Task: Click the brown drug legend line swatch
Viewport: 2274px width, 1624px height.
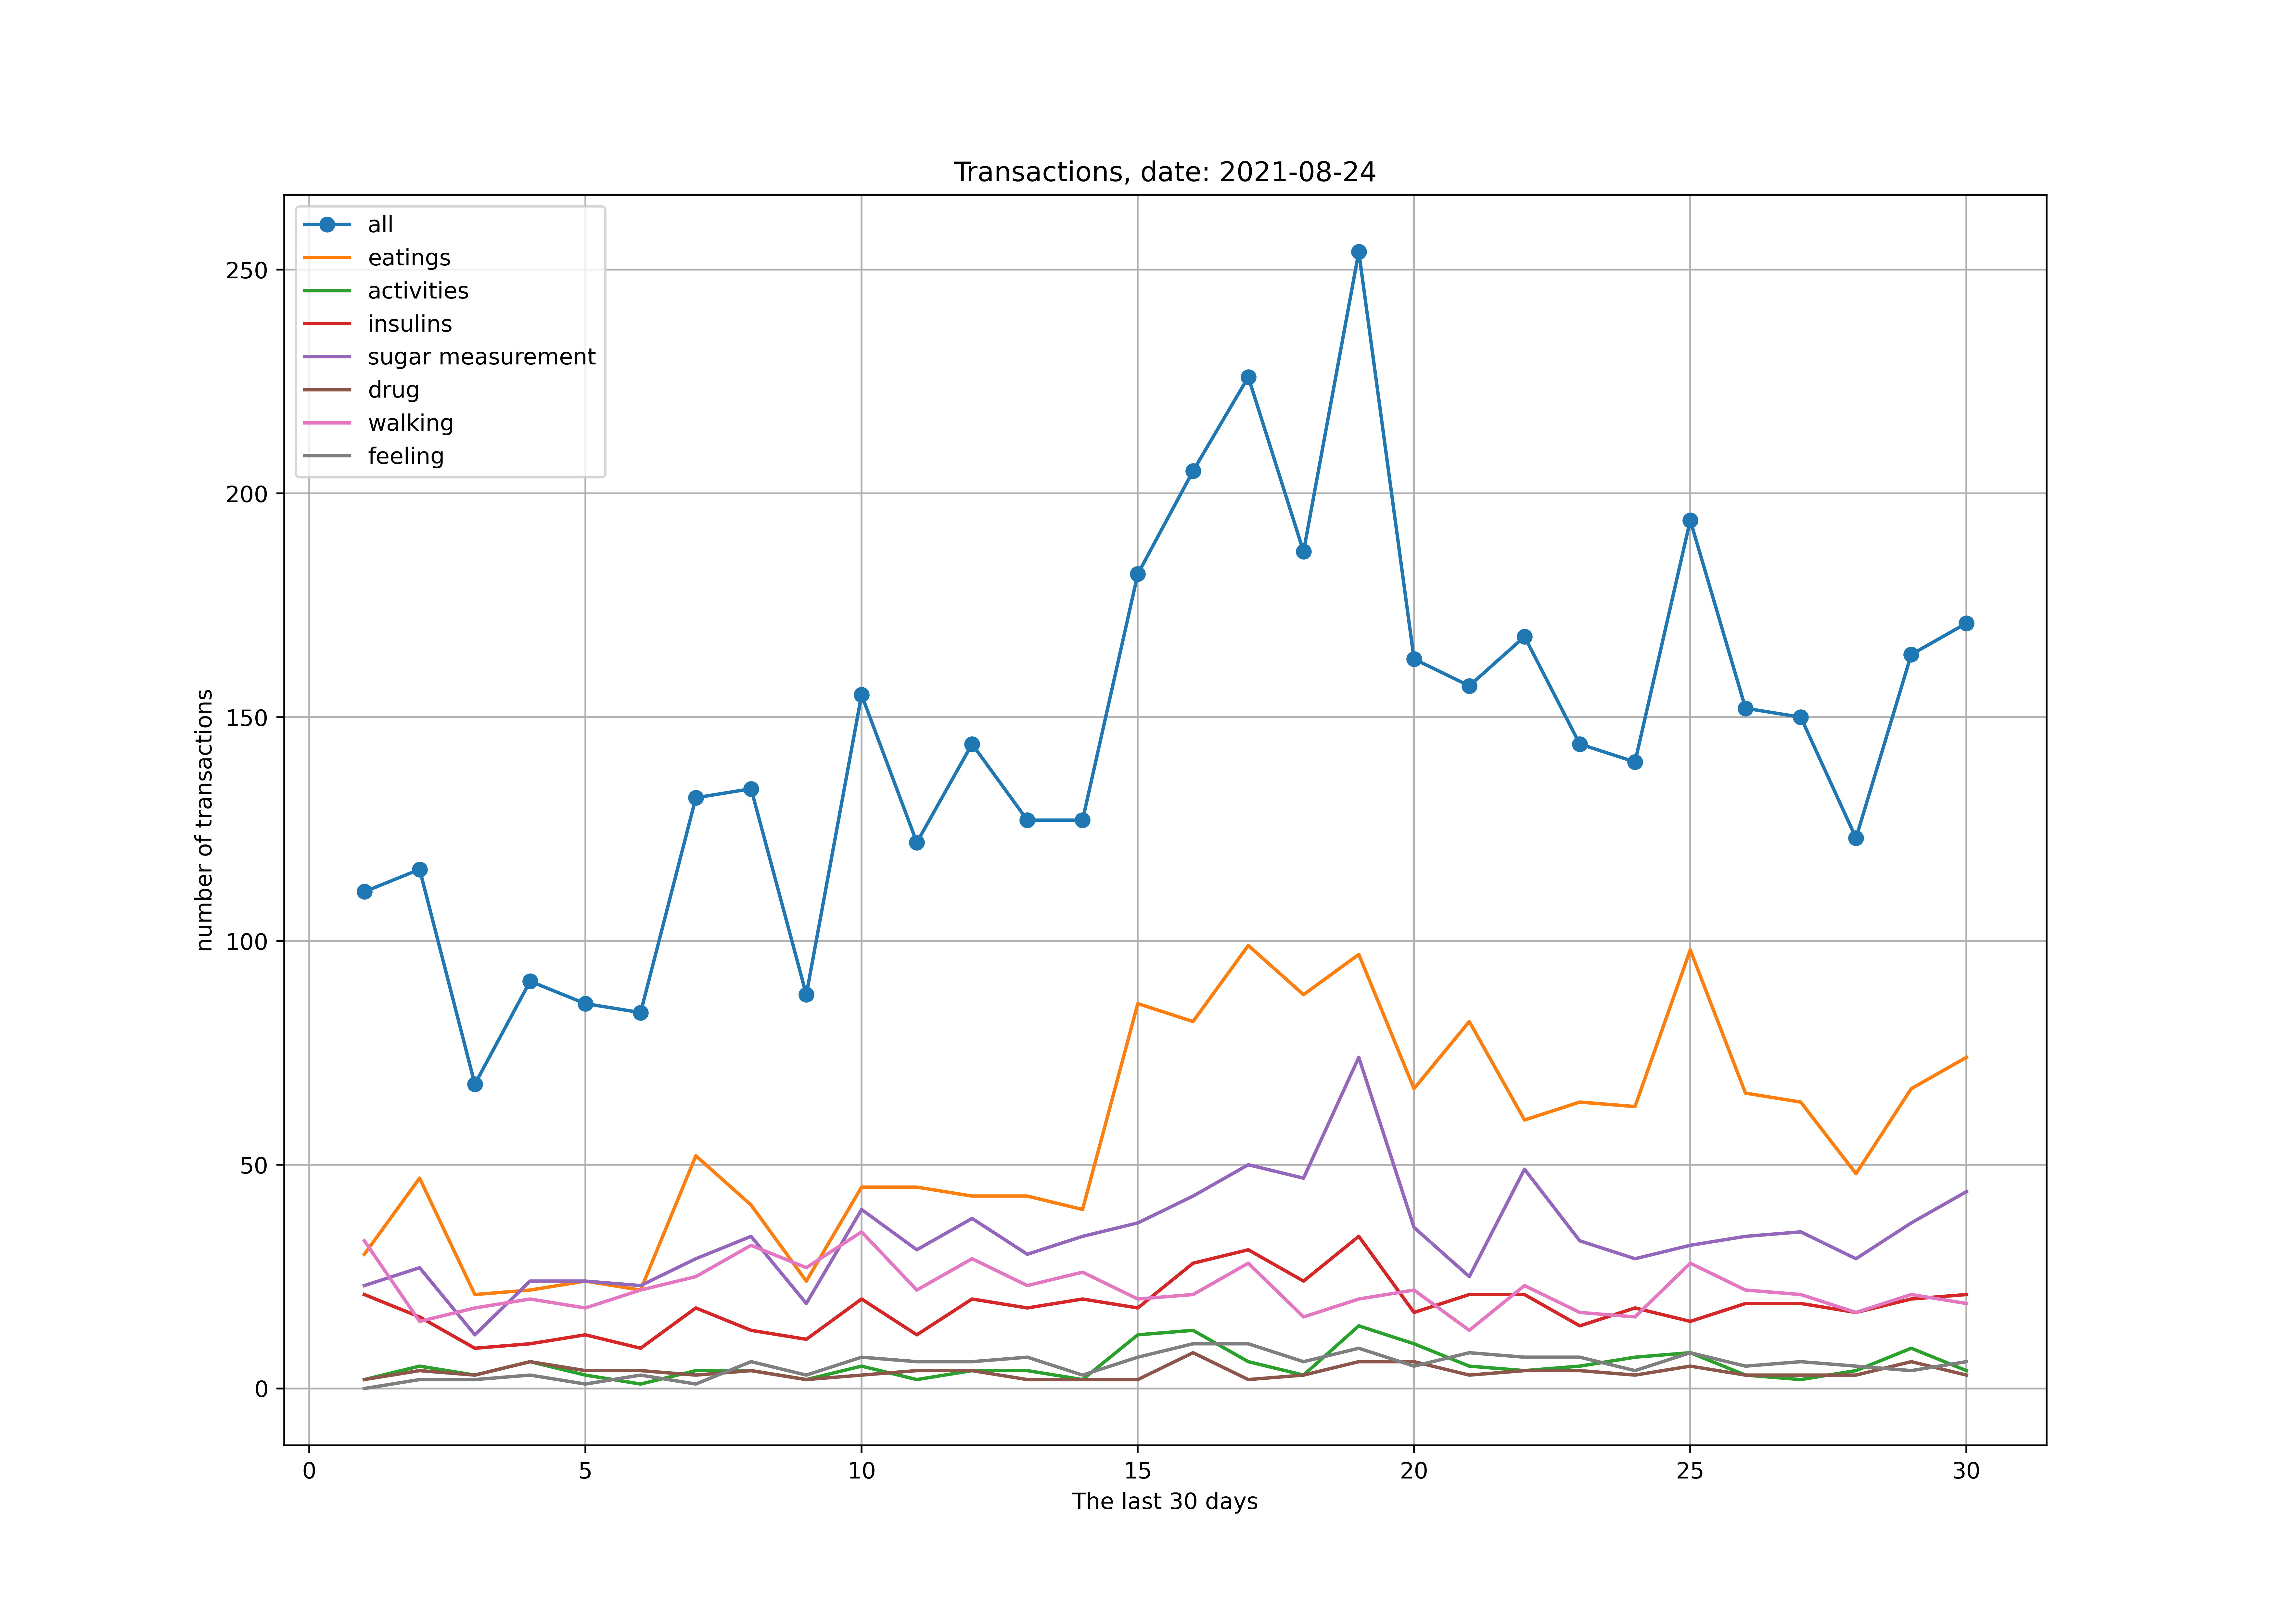Action: pyautogui.click(x=327, y=390)
